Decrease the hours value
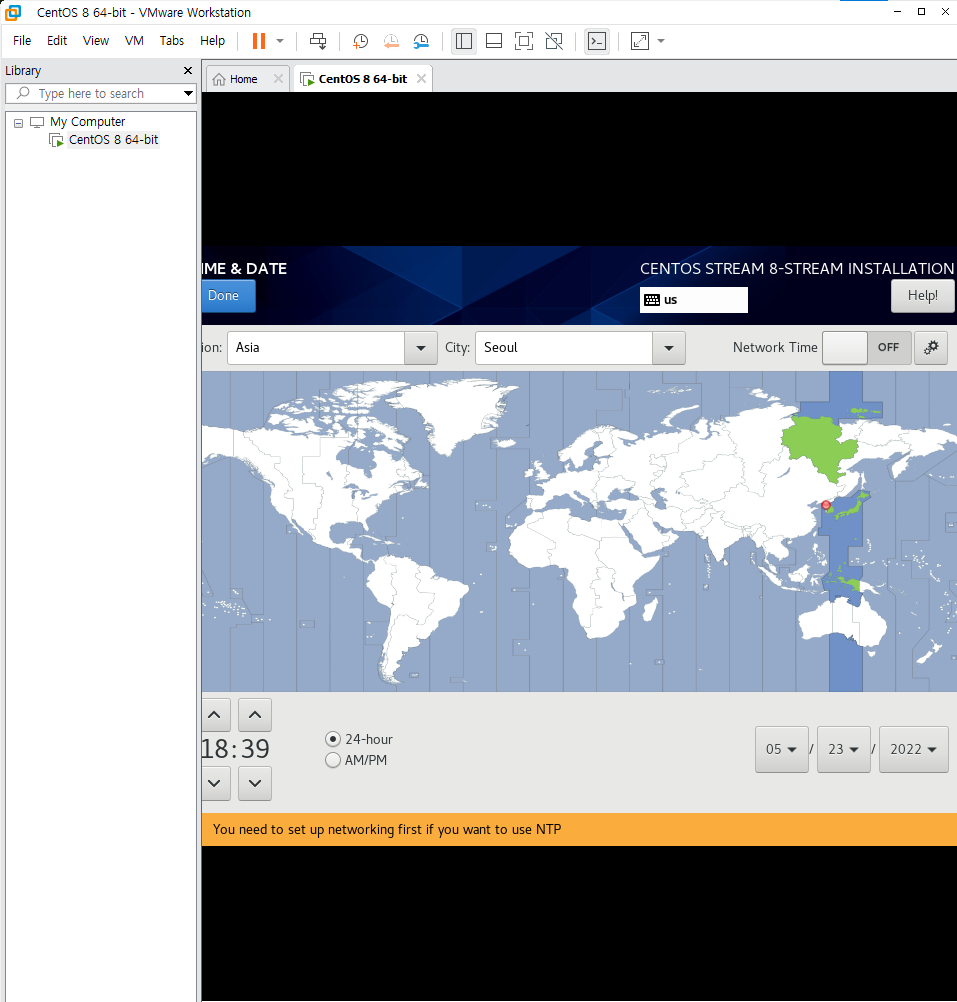This screenshot has height=1002, width=957. pyautogui.click(x=215, y=783)
